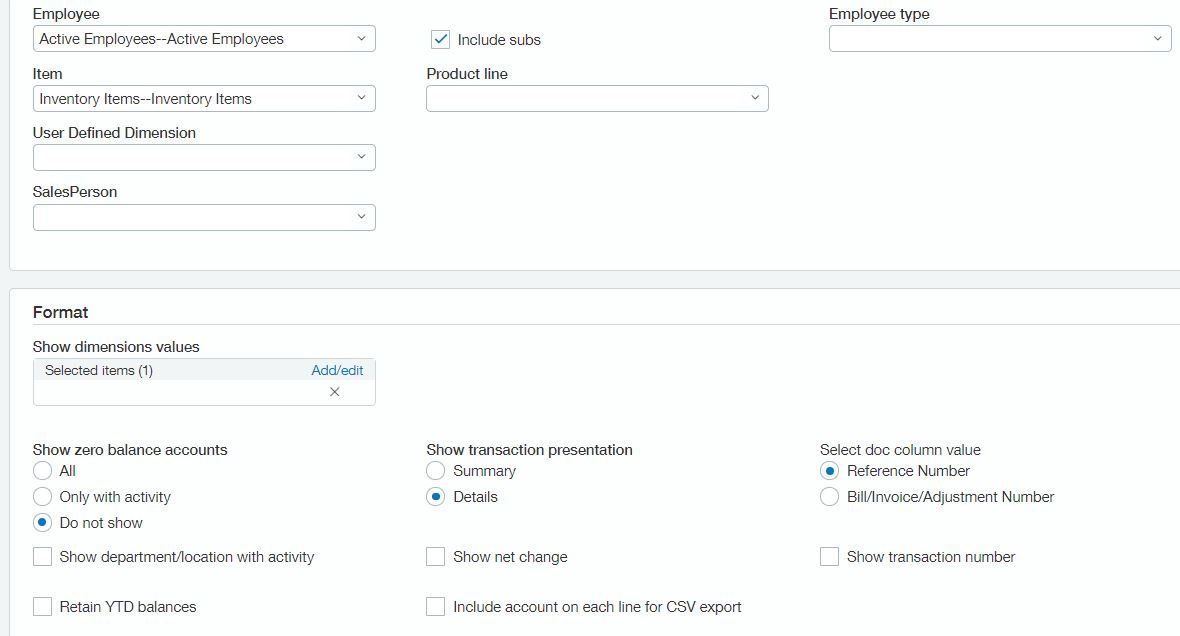
Task: Open the SalesPerson dropdown
Action: (204, 218)
